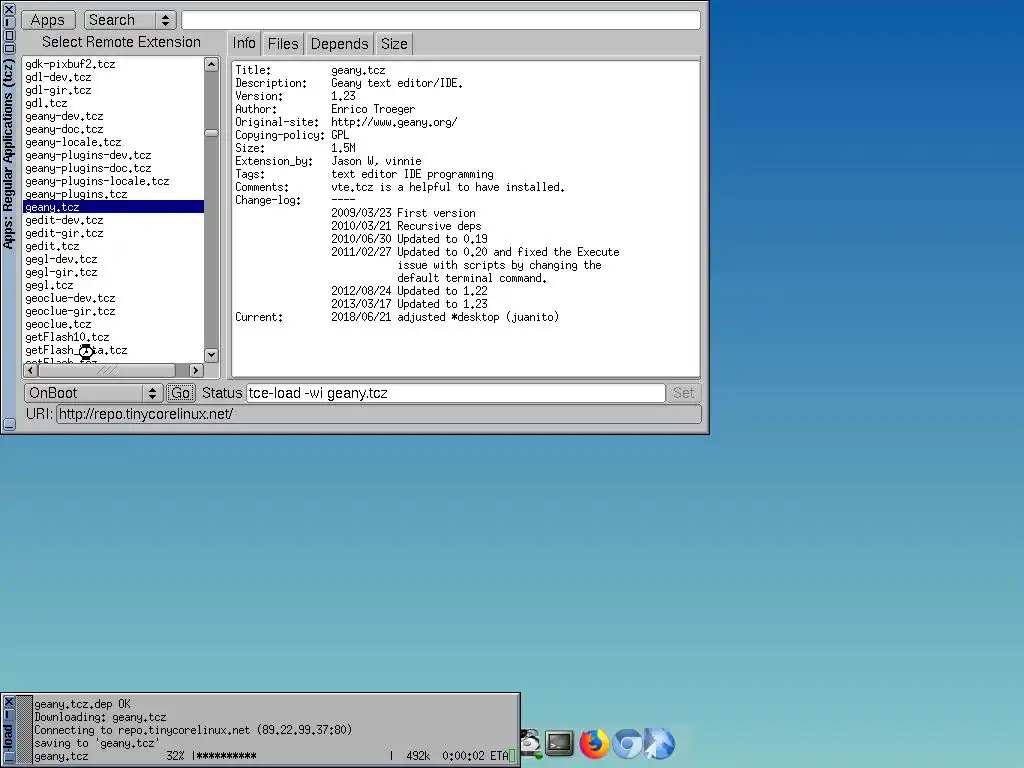1024x768 pixels.
Task: Open the Search type dropdown
Action: pos(130,20)
